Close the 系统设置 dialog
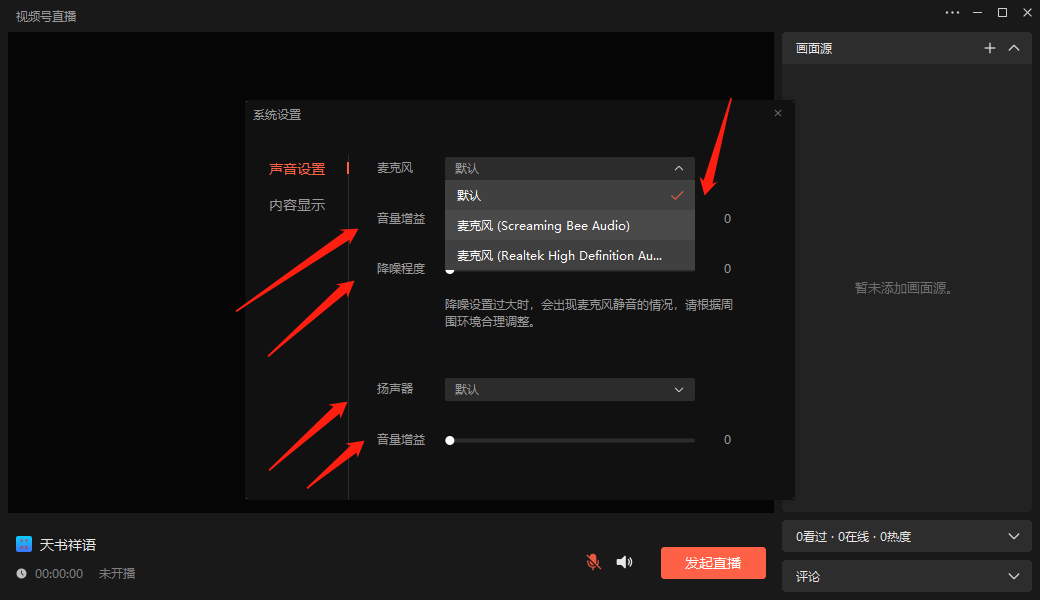This screenshot has width=1040, height=600. click(778, 113)
